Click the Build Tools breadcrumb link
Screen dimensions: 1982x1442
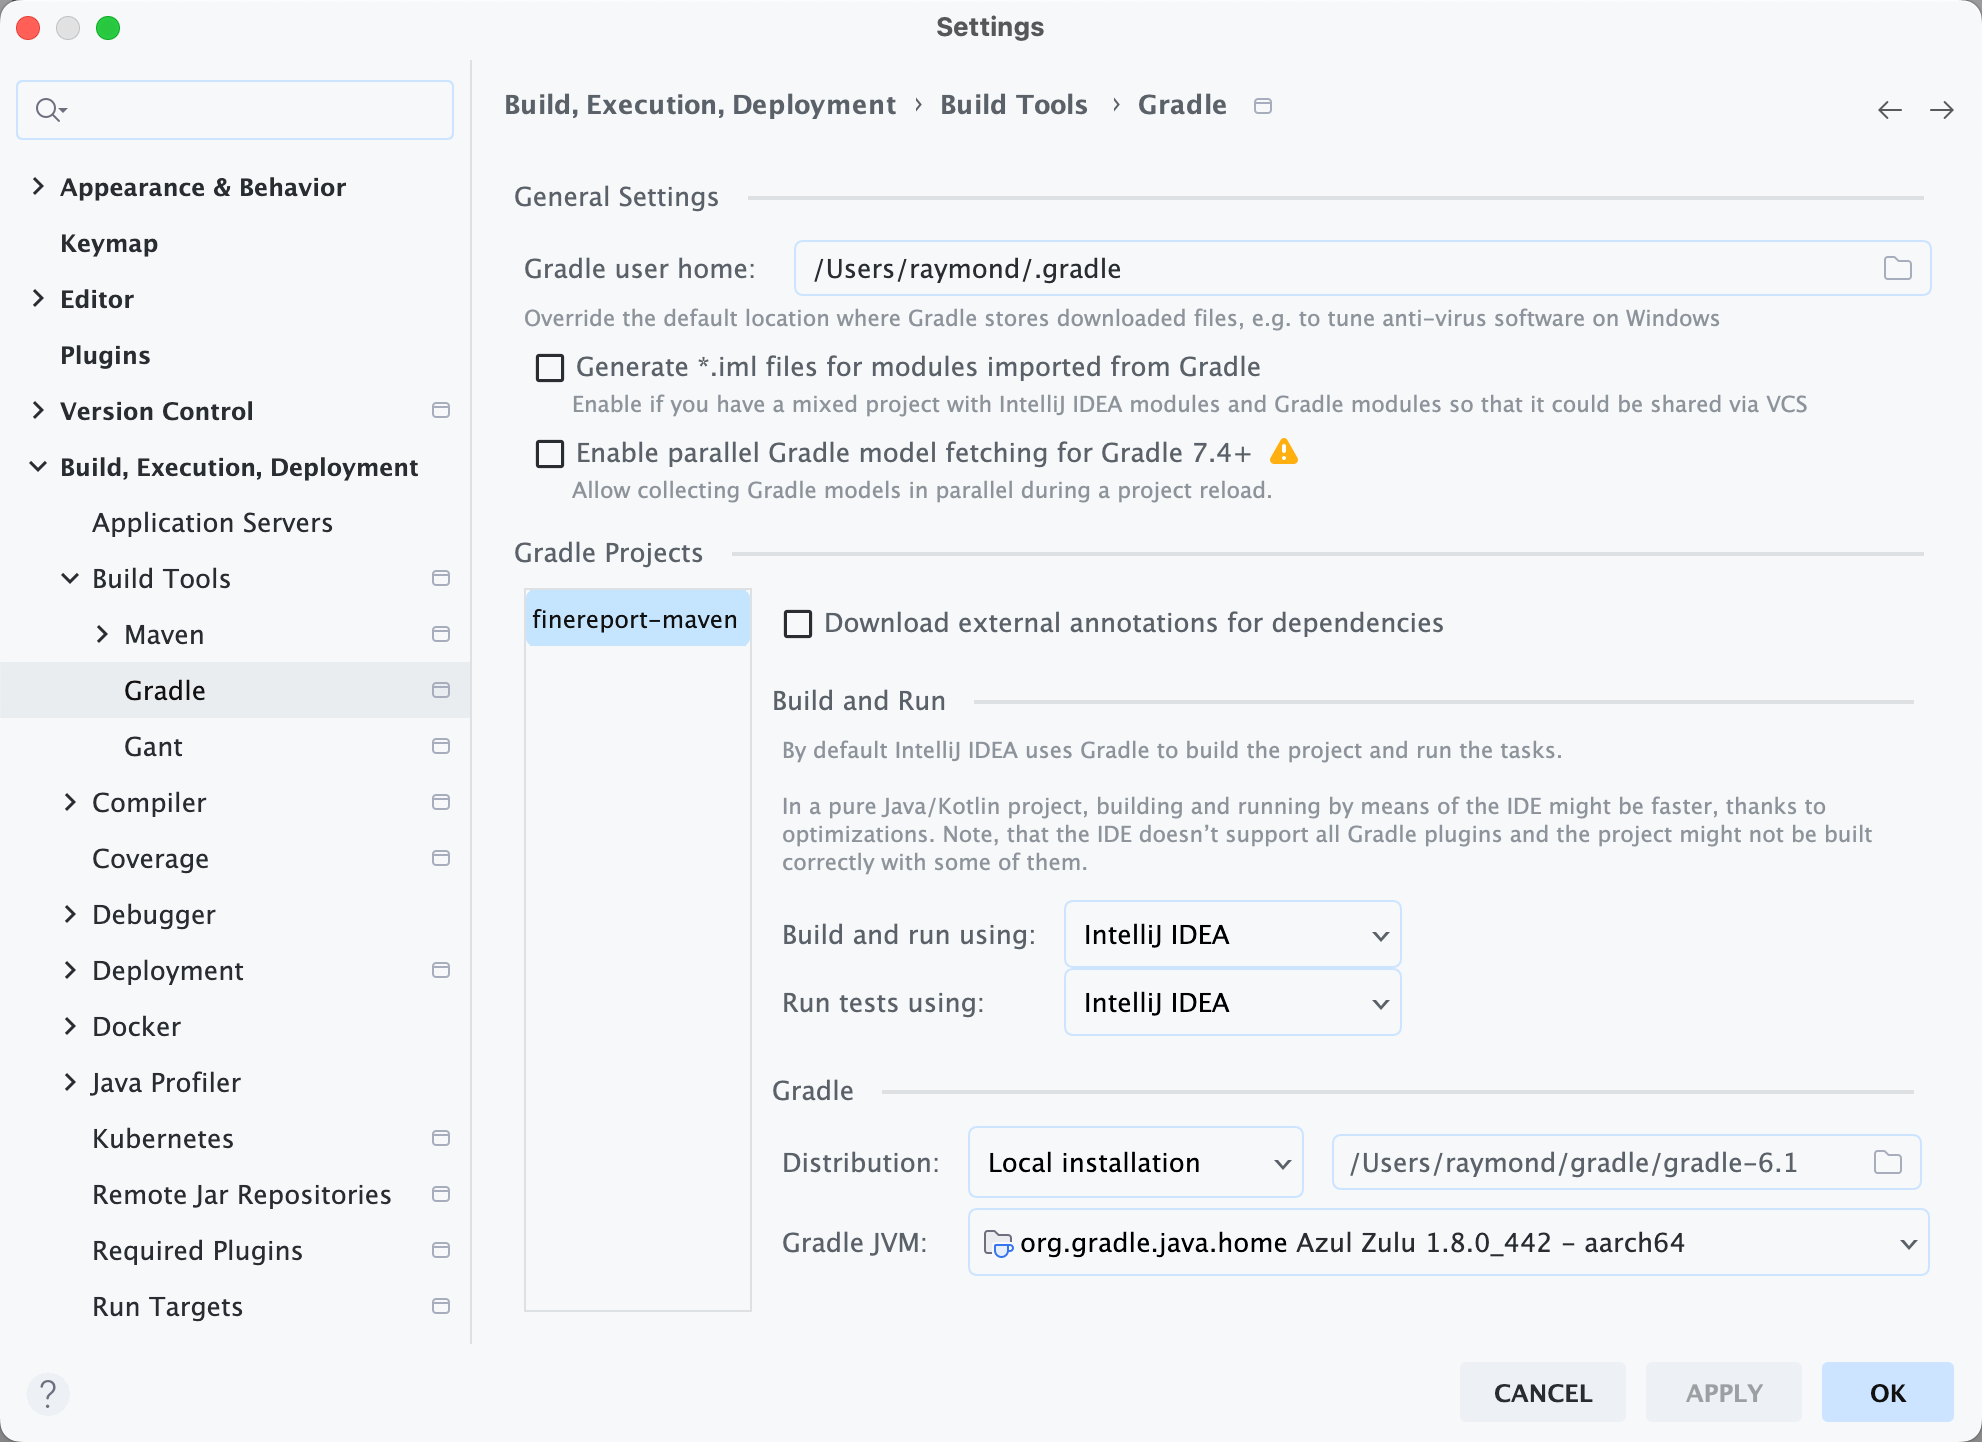tap(1013, 105)
